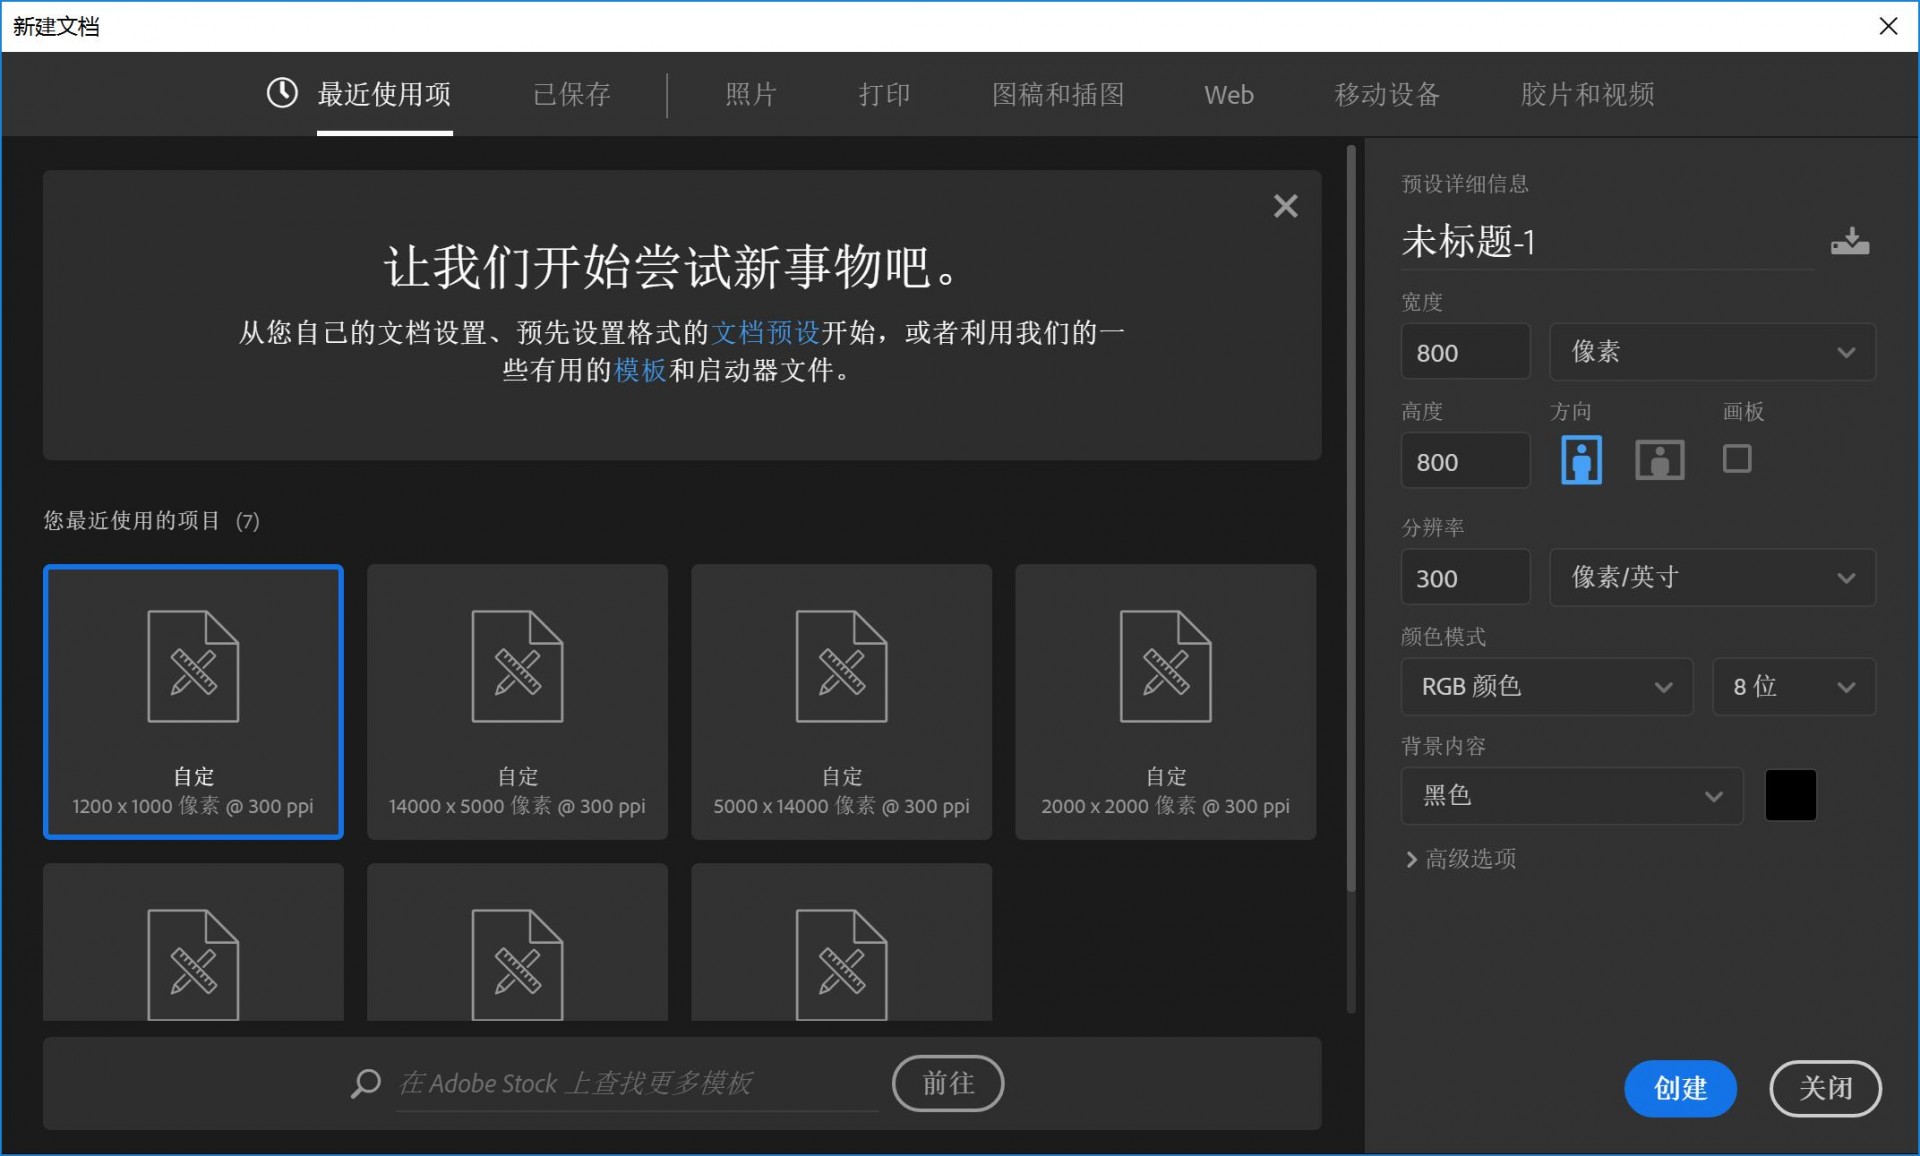1920x1156 pixels.
Task: Enable the 画板 (artboard) checkbox
Action: (1738, 458)
